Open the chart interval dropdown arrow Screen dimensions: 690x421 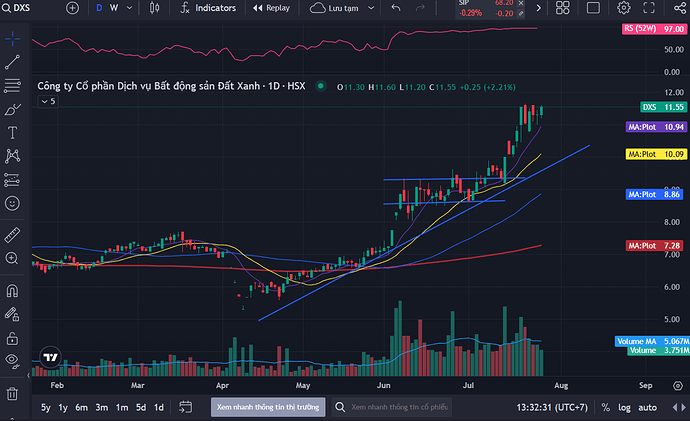click(x=129, y=8)
